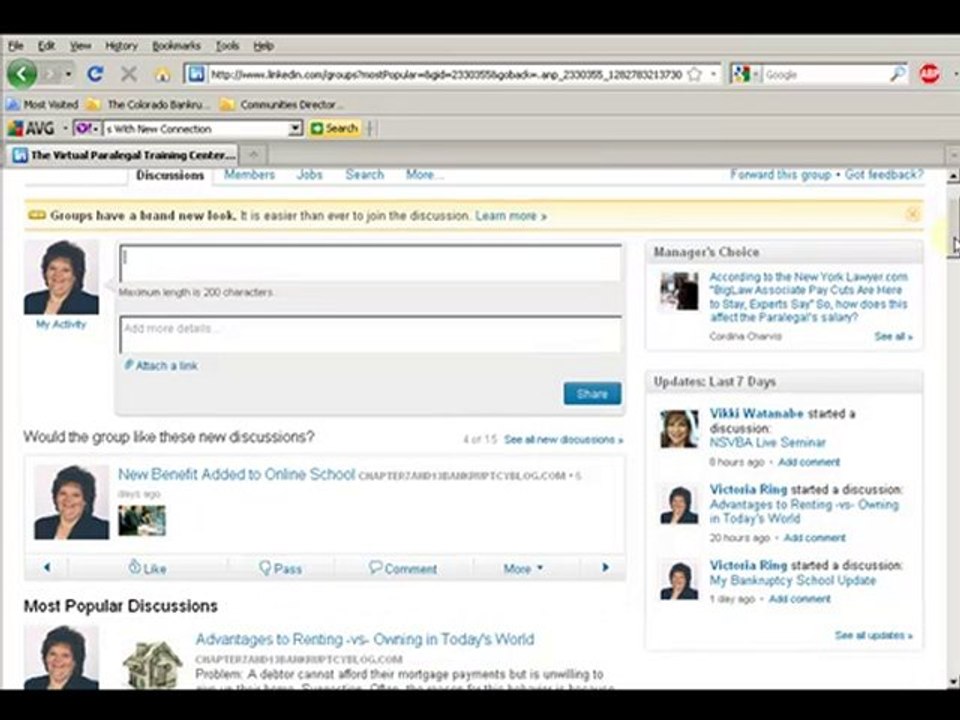Open The Colorado Bankru... bookmark folder

[x=146, y=105]
